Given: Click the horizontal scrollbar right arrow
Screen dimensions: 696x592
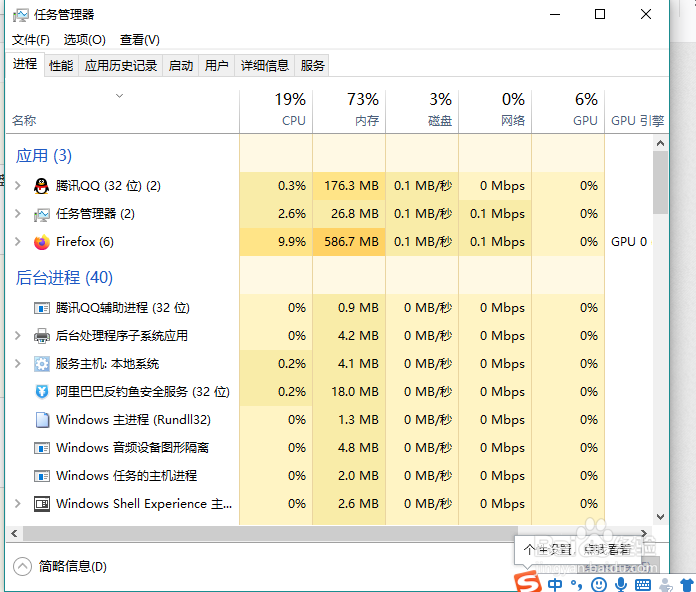Looking at the screenshot, I should (644, 533).
